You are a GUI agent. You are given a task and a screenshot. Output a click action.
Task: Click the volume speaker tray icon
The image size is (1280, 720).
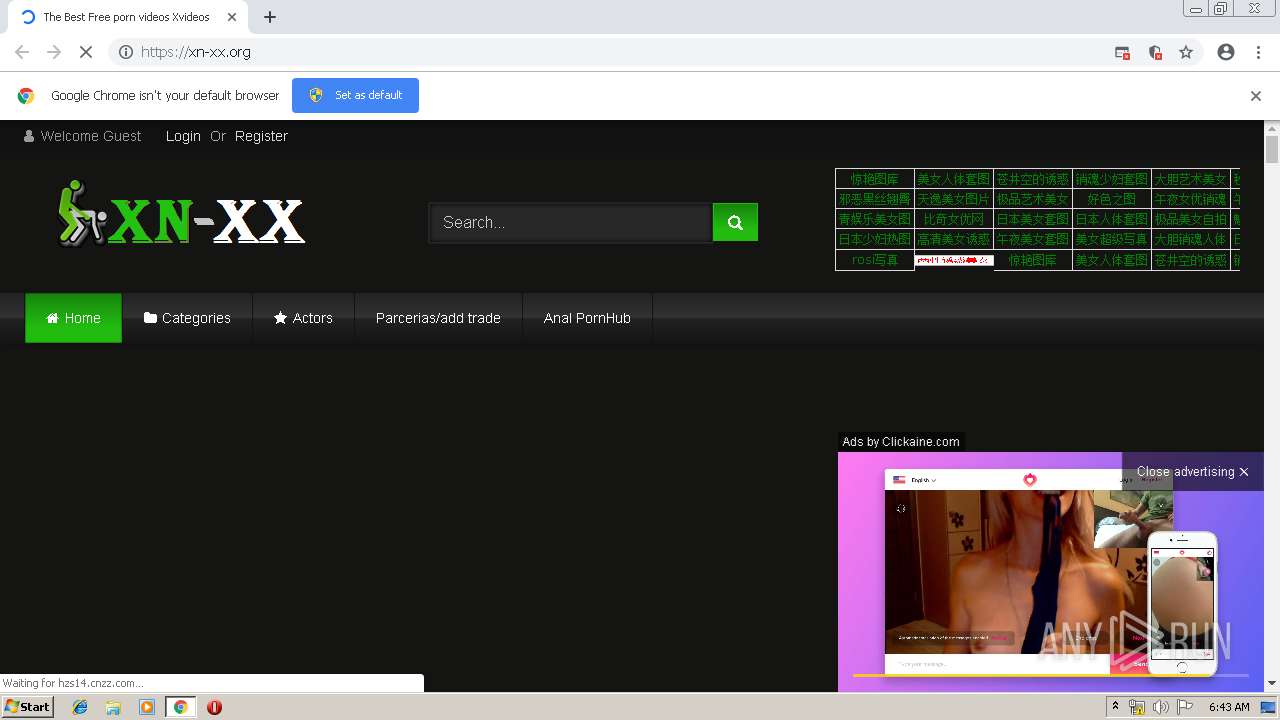[x=1160, y=707]
